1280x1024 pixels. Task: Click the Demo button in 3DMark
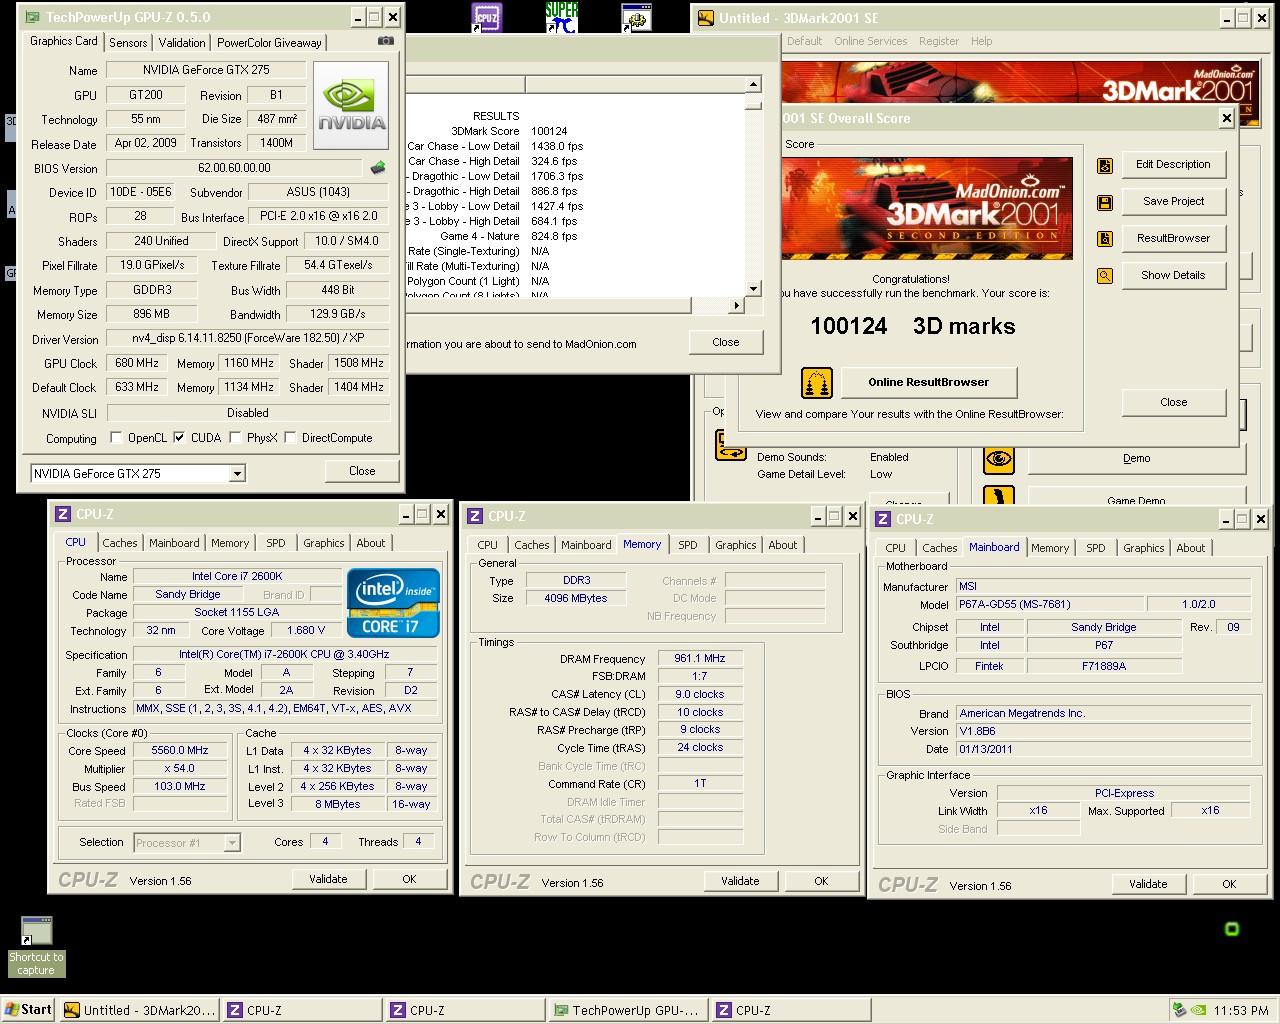tap(1136, 458)
